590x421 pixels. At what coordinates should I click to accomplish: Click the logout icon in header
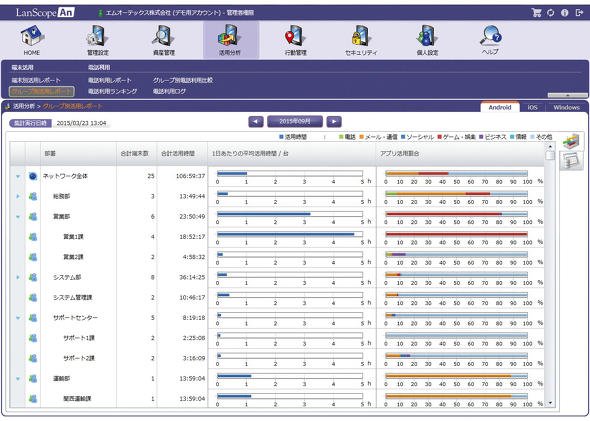point(579,13)
